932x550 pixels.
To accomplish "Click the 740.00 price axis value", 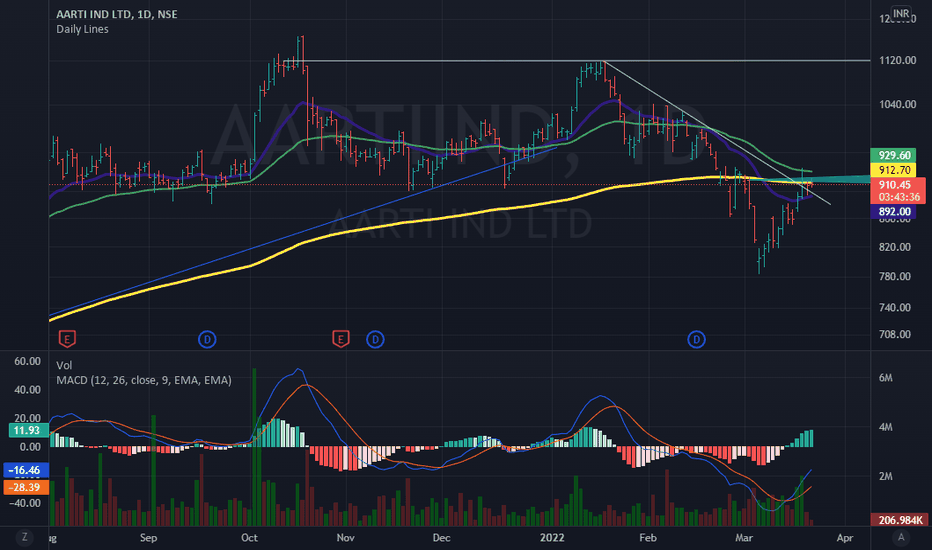I will pos(895,307).
